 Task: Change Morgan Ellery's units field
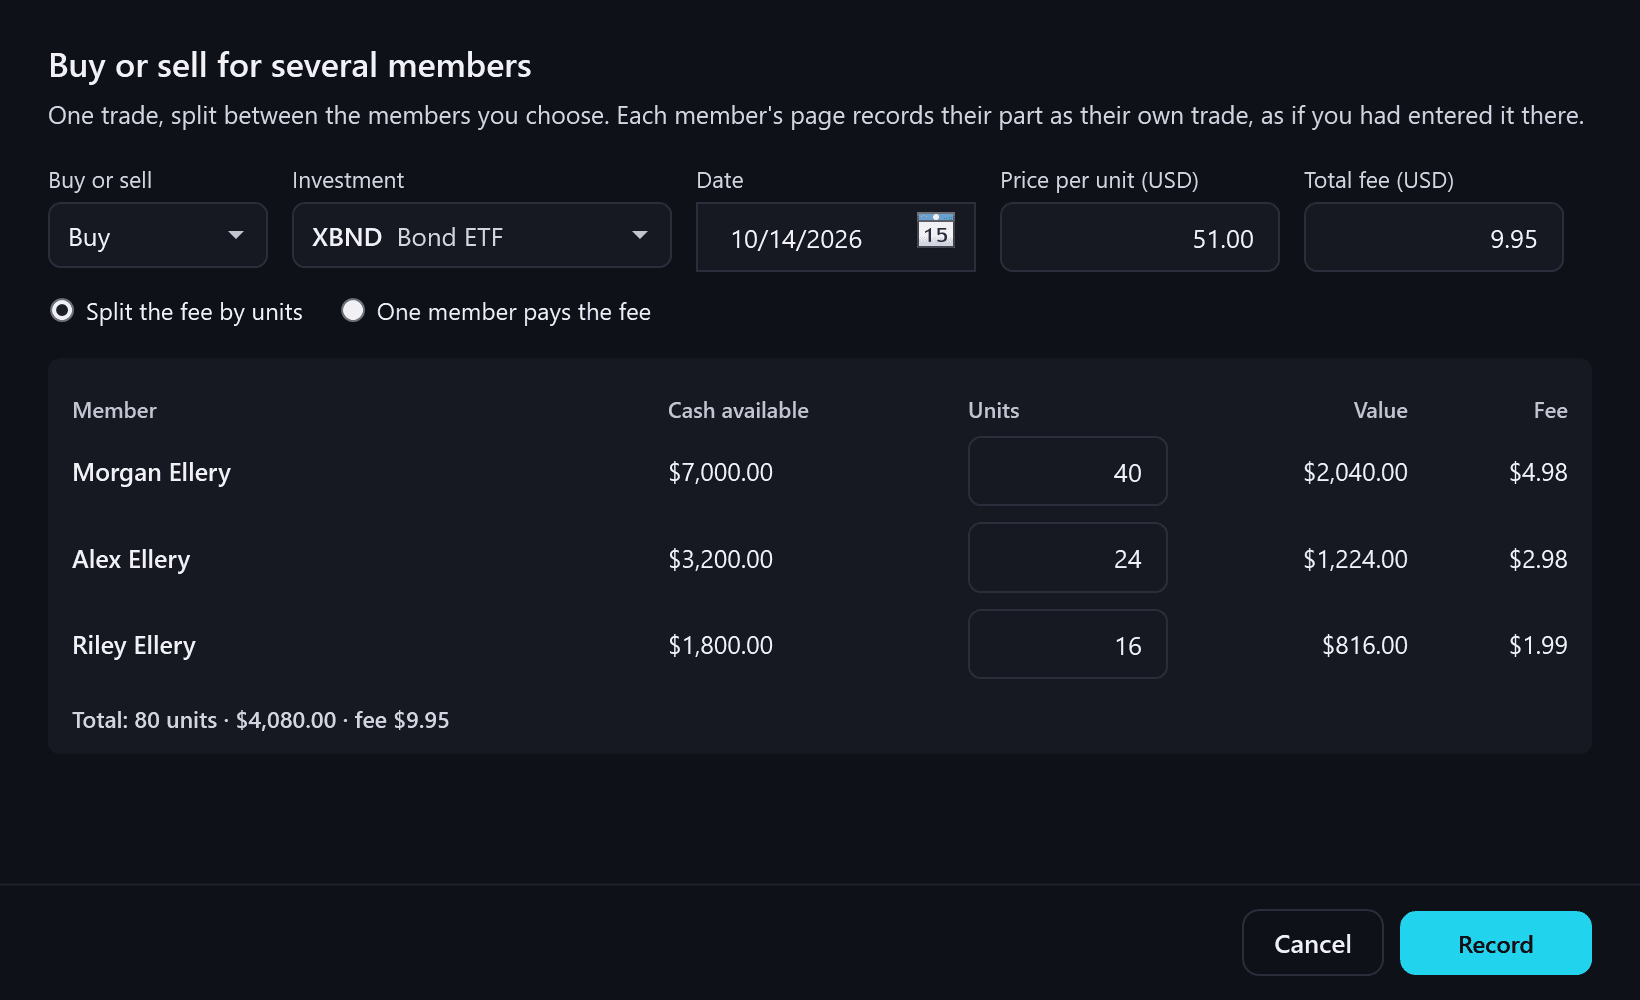pos(1068,471)
